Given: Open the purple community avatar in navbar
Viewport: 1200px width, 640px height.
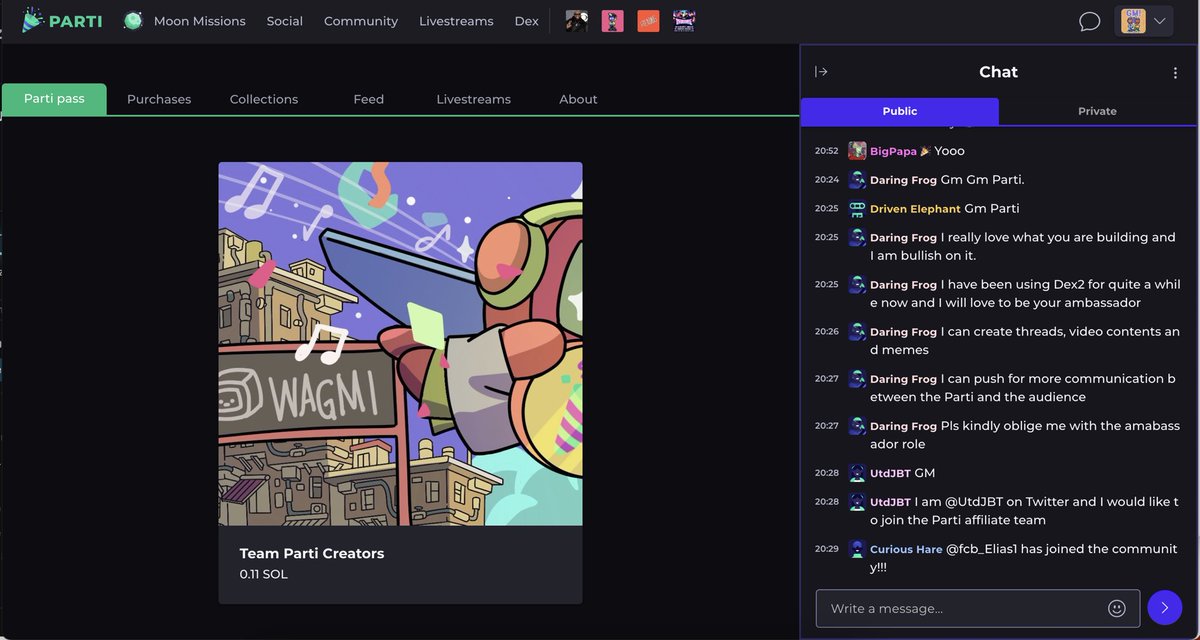Looking at the screenshot, I should pyautogui.click(x=684, y=20).
